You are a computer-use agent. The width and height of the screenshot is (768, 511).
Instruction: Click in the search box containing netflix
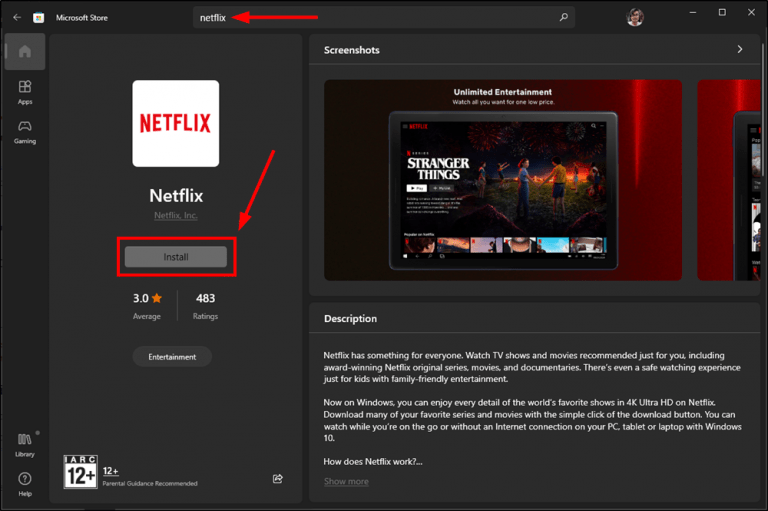pos(384,18)
